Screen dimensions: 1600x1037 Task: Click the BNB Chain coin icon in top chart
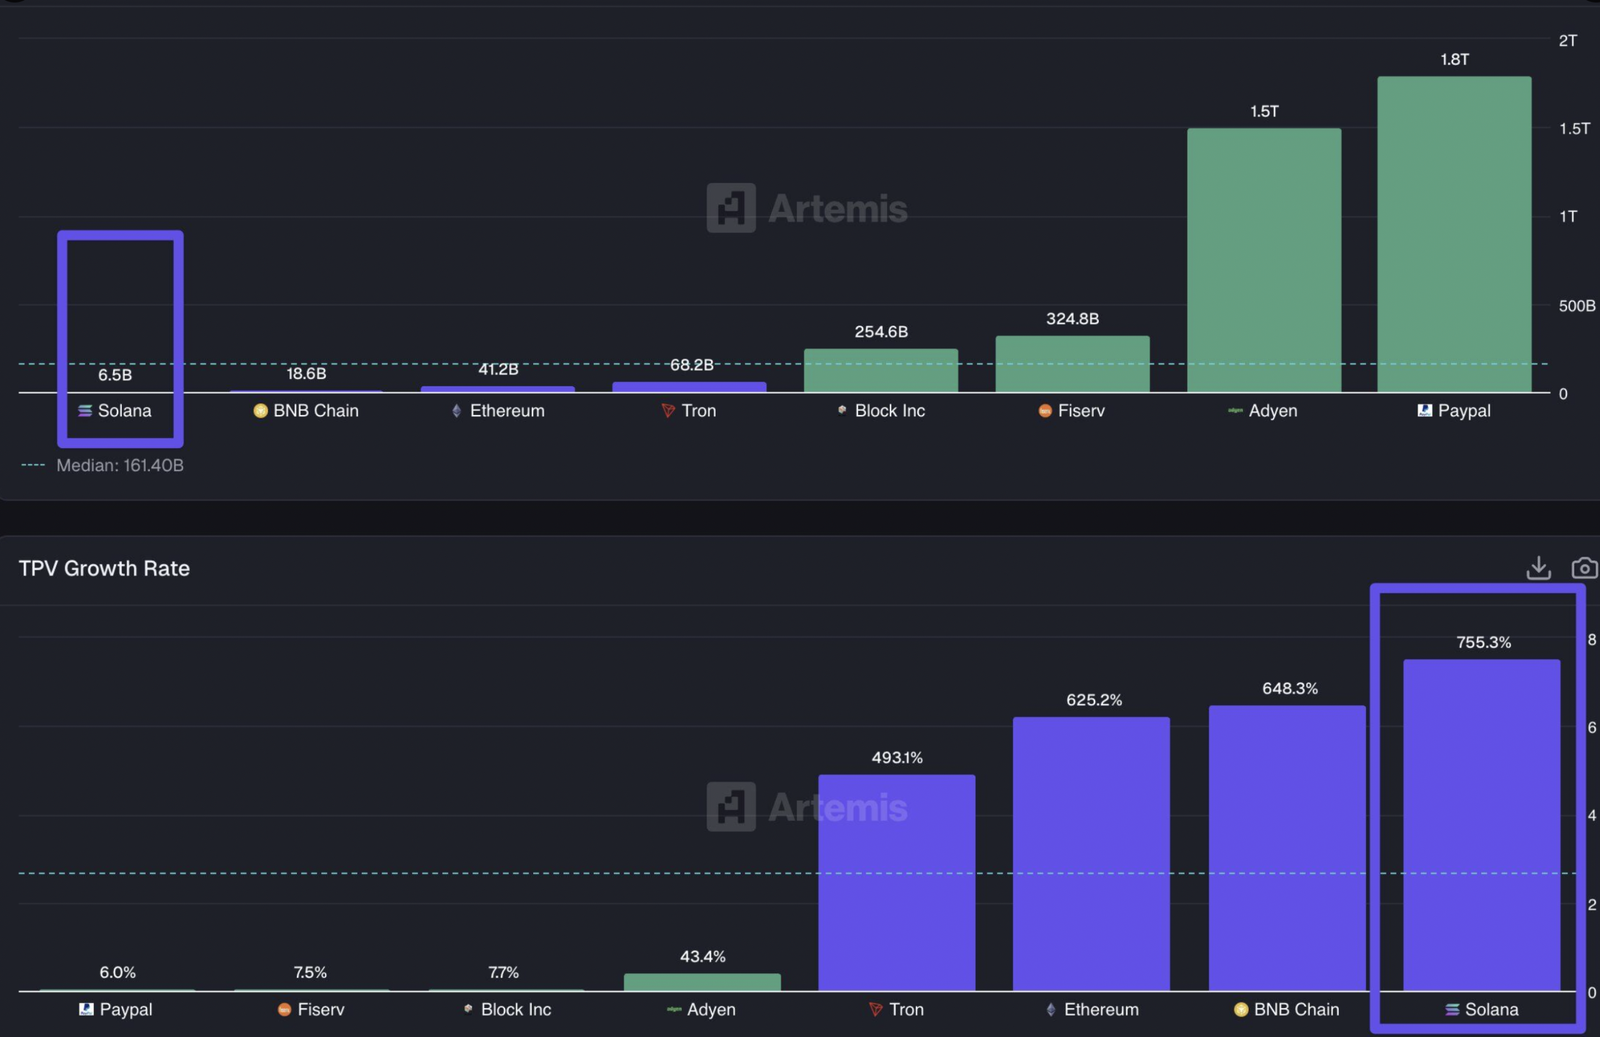260,411
